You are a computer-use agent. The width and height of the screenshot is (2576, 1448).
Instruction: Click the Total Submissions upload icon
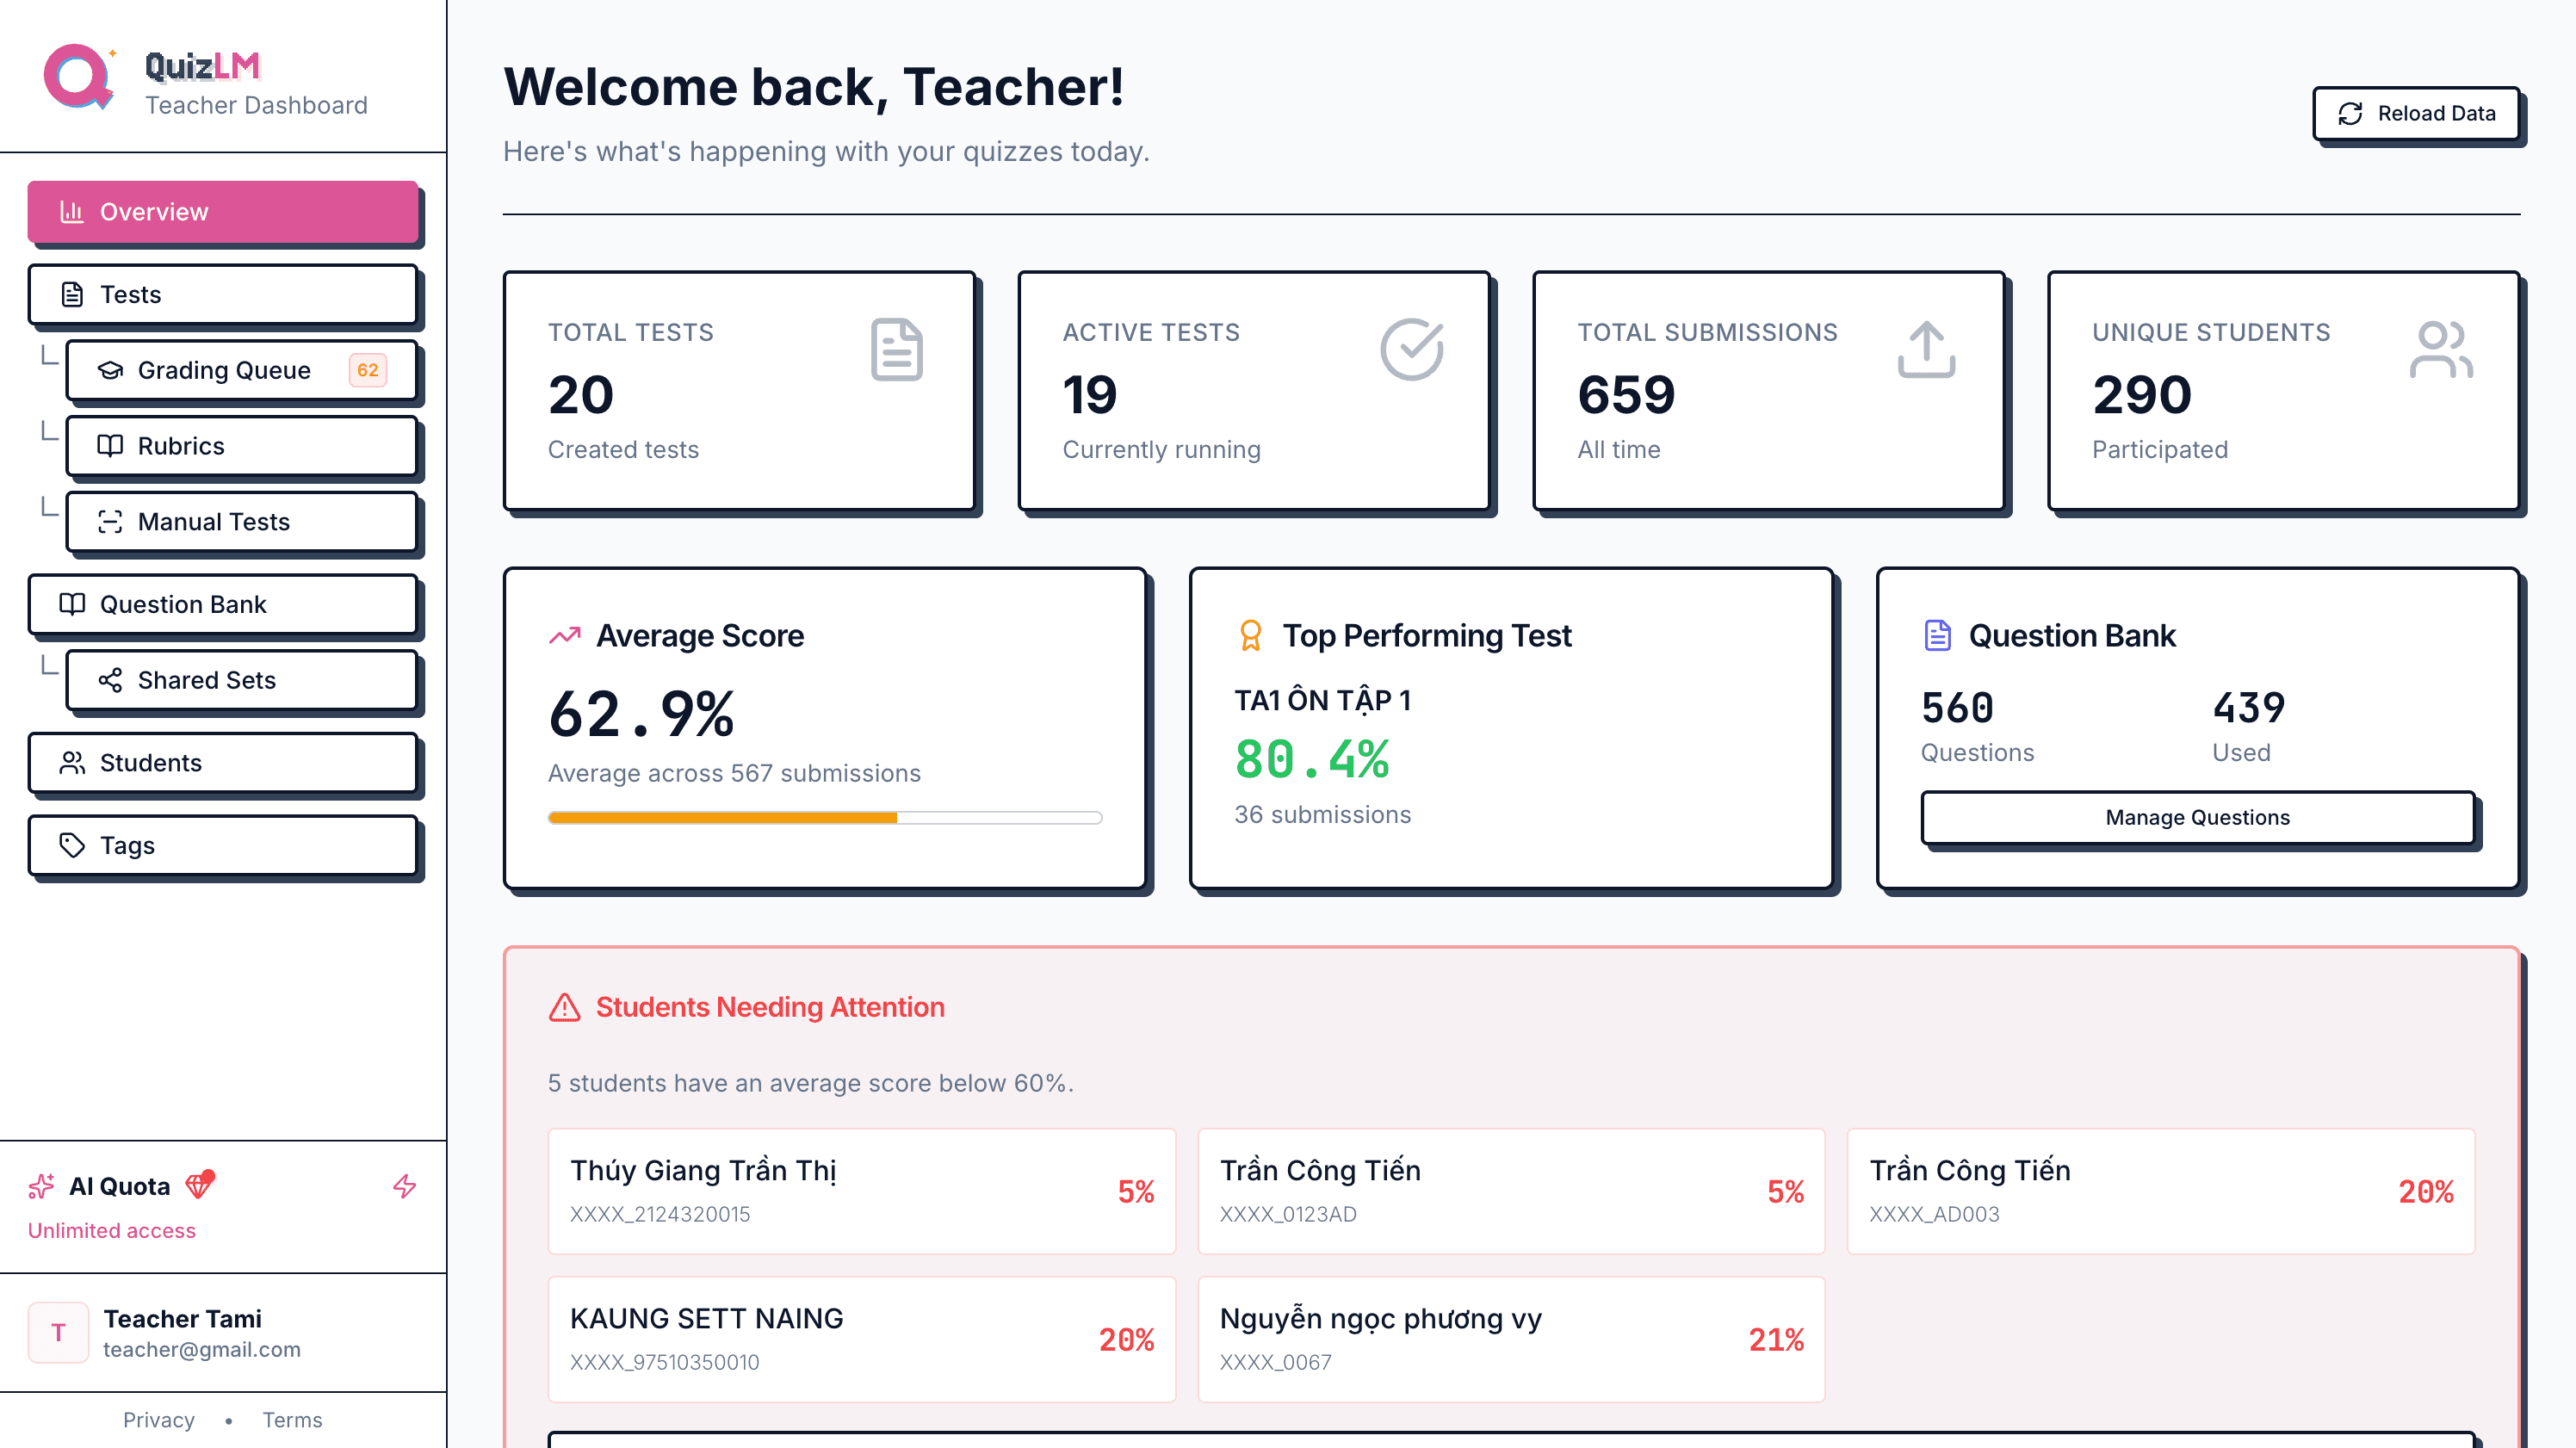coord(1926,349)
